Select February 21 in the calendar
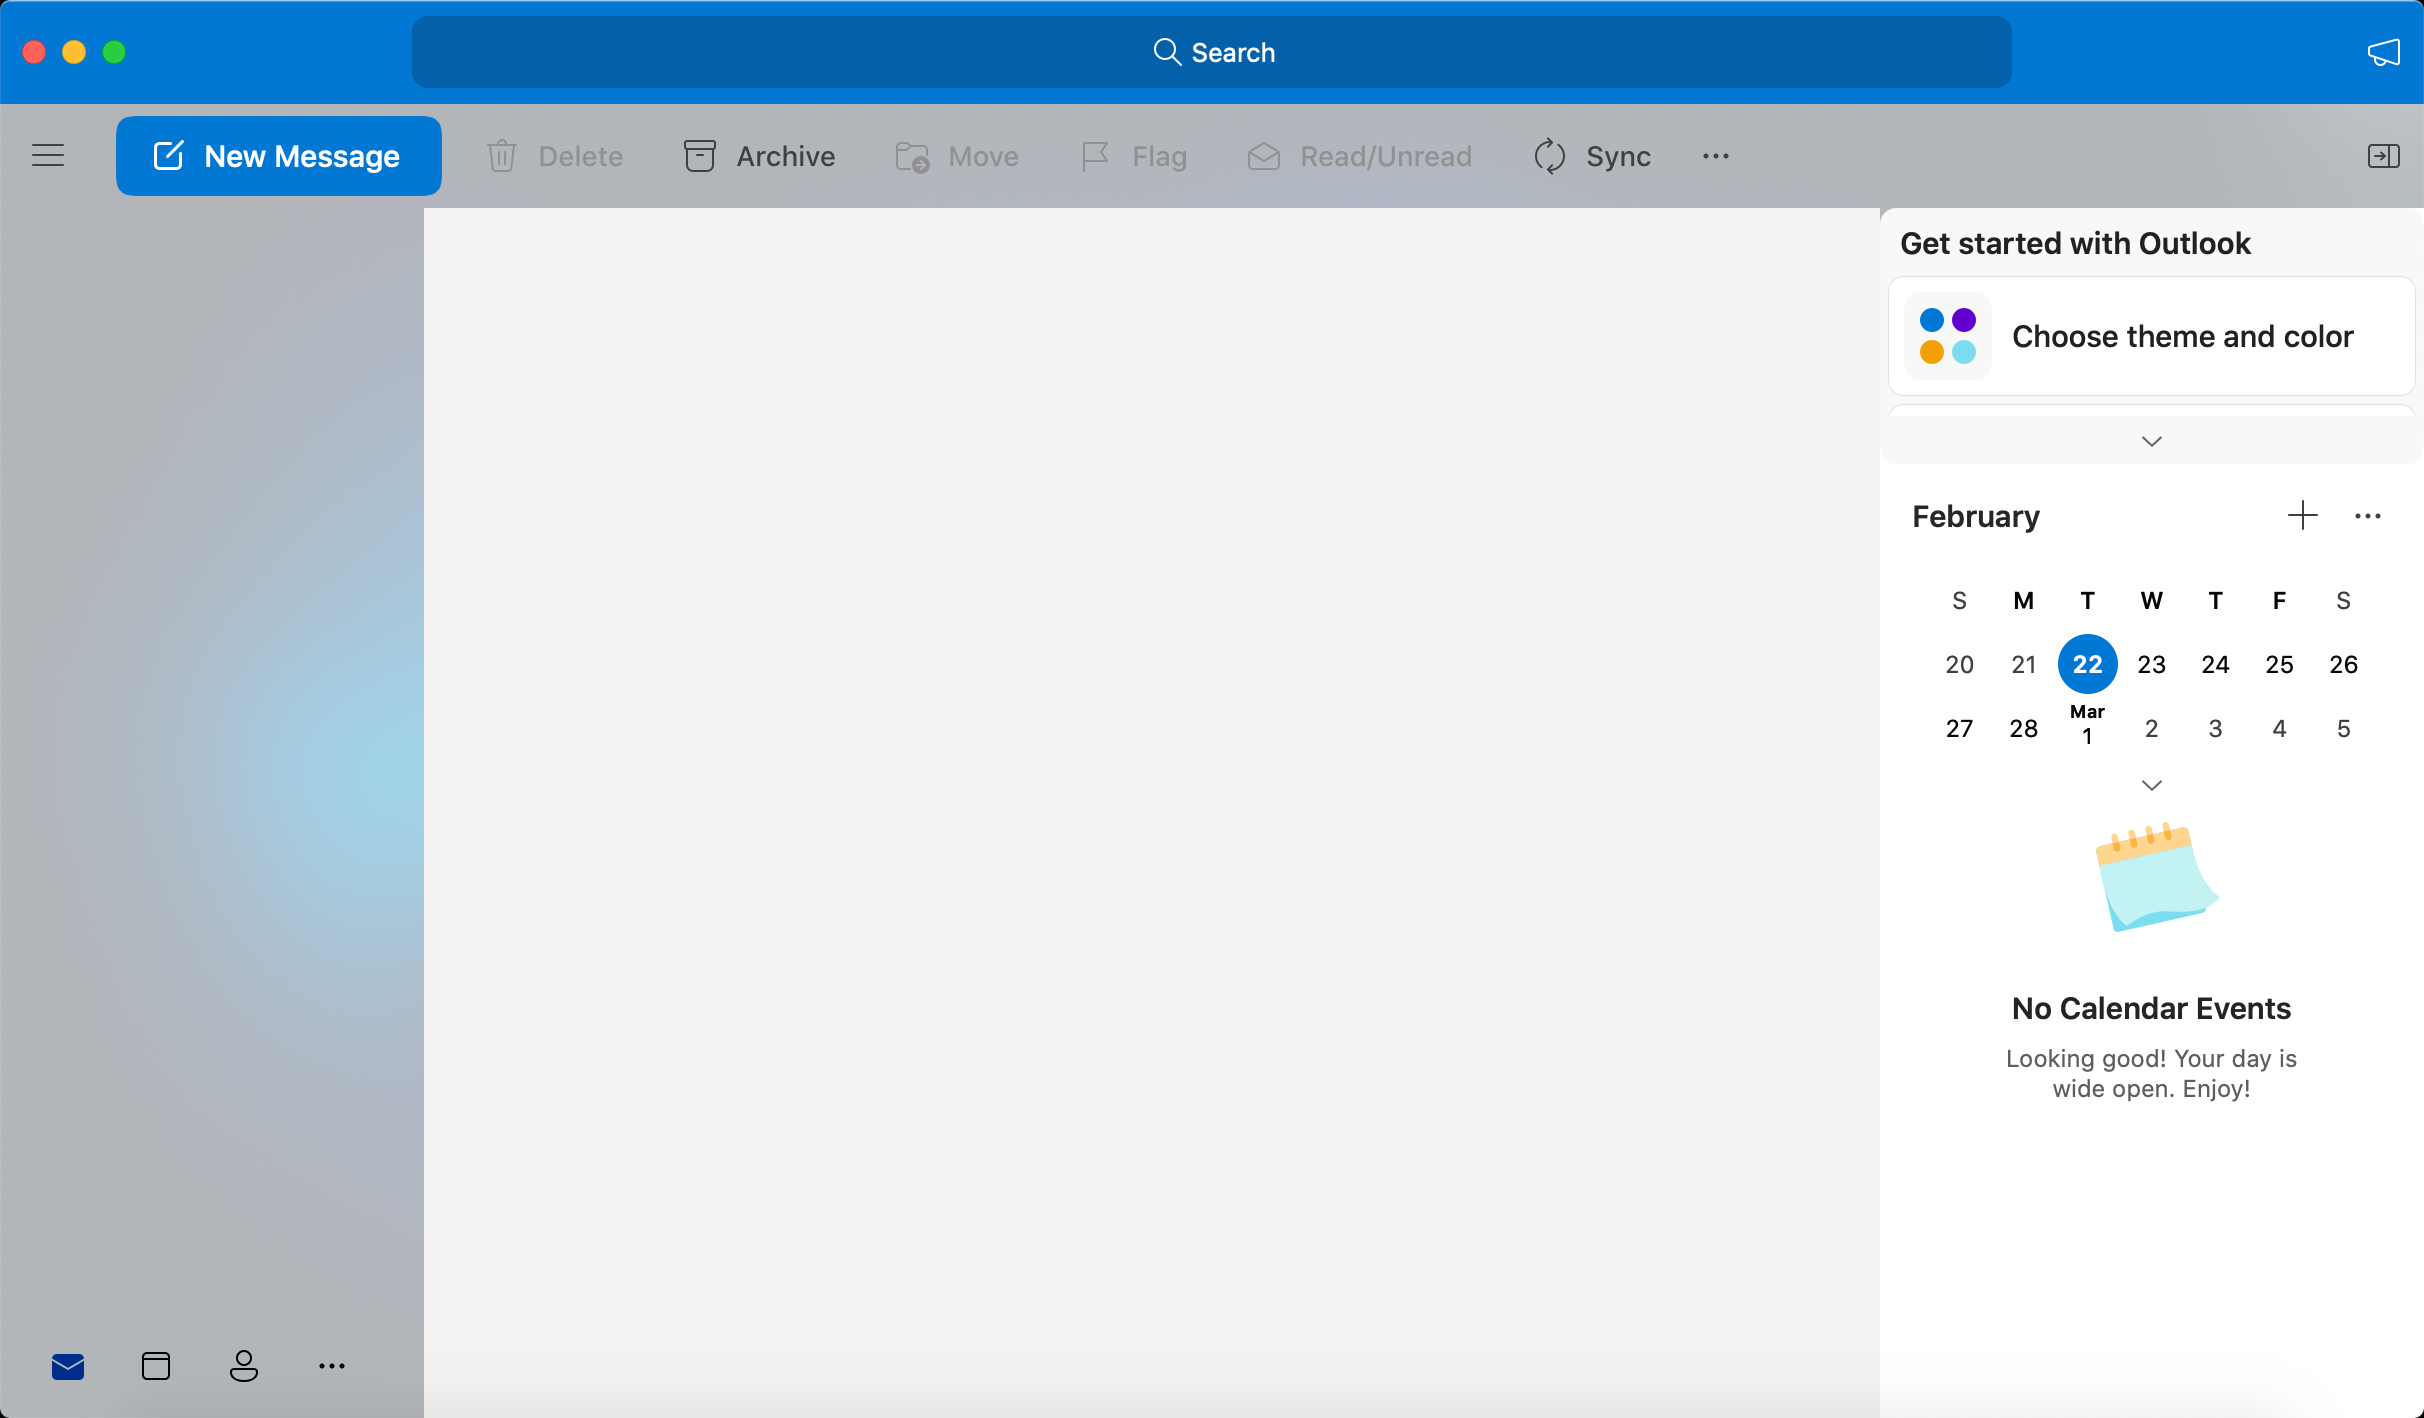This screenshot has width=2424, height=1418. click(2024, 664)
